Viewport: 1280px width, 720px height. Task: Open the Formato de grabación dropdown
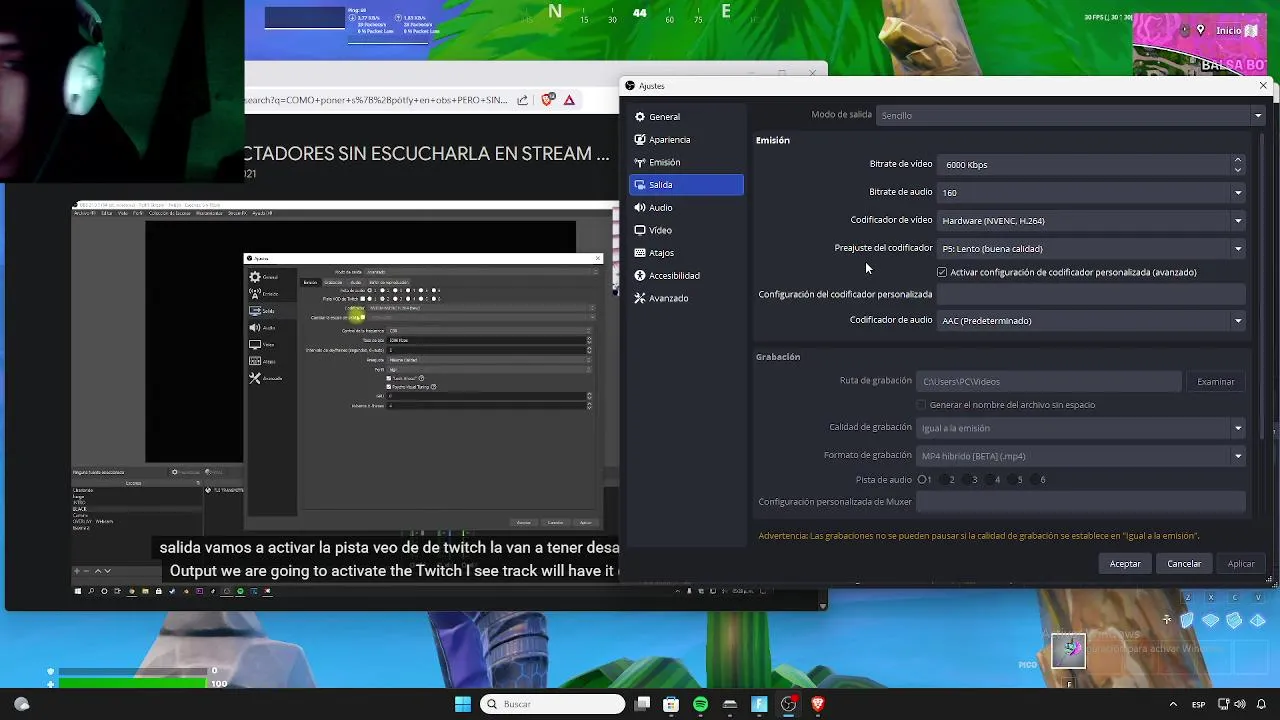1081,456
